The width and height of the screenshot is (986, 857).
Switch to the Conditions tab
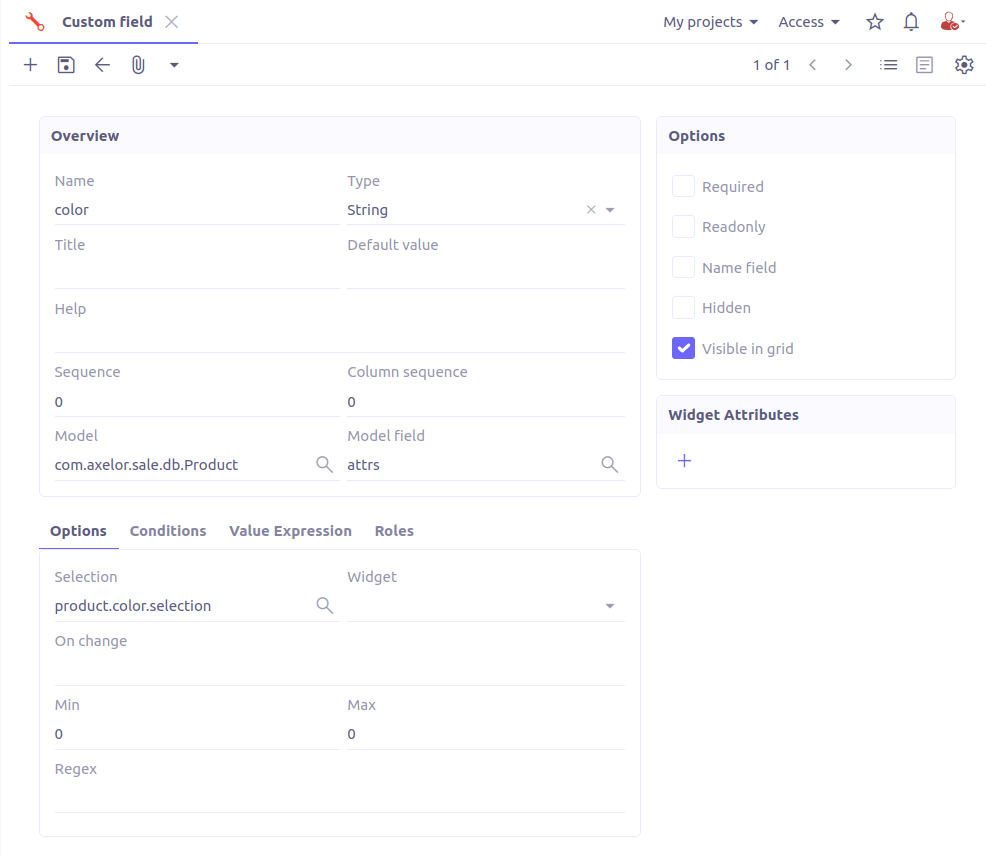pos(168,531)
